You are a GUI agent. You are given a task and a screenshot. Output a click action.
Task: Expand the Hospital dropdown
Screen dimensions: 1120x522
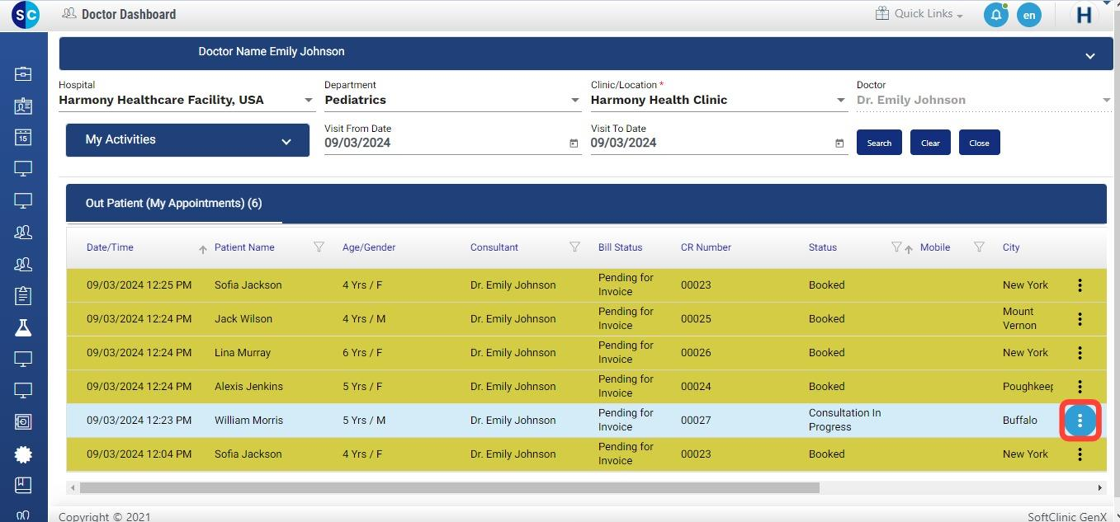click(308, 101)
